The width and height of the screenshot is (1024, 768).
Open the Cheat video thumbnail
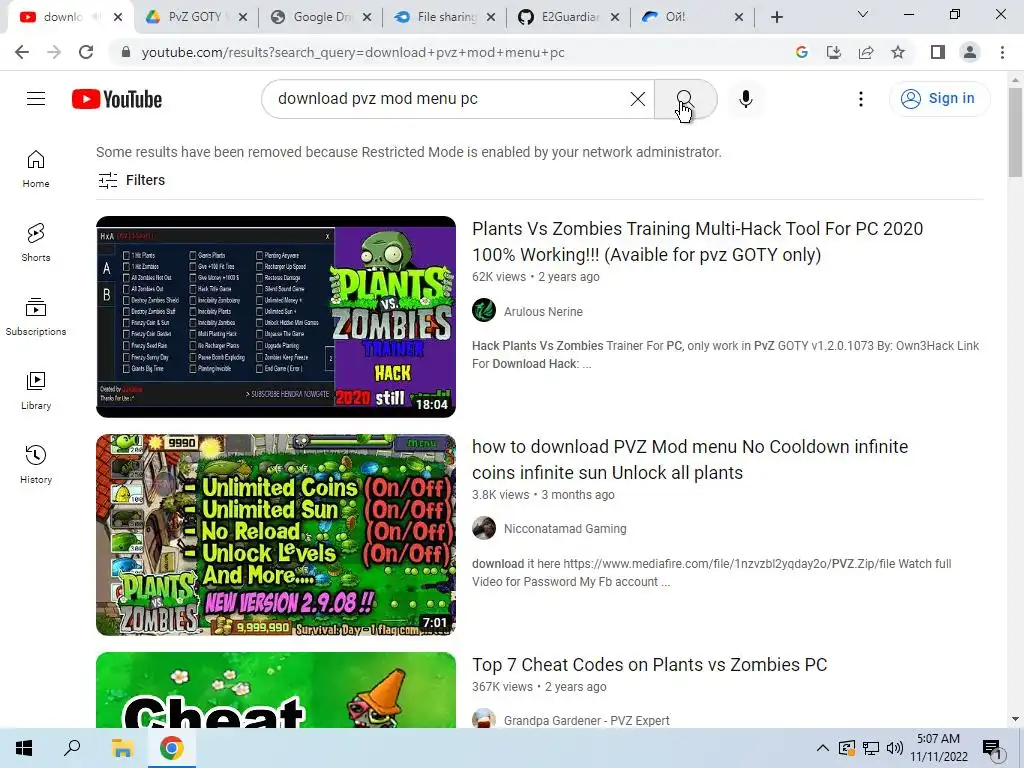[276, 690]
